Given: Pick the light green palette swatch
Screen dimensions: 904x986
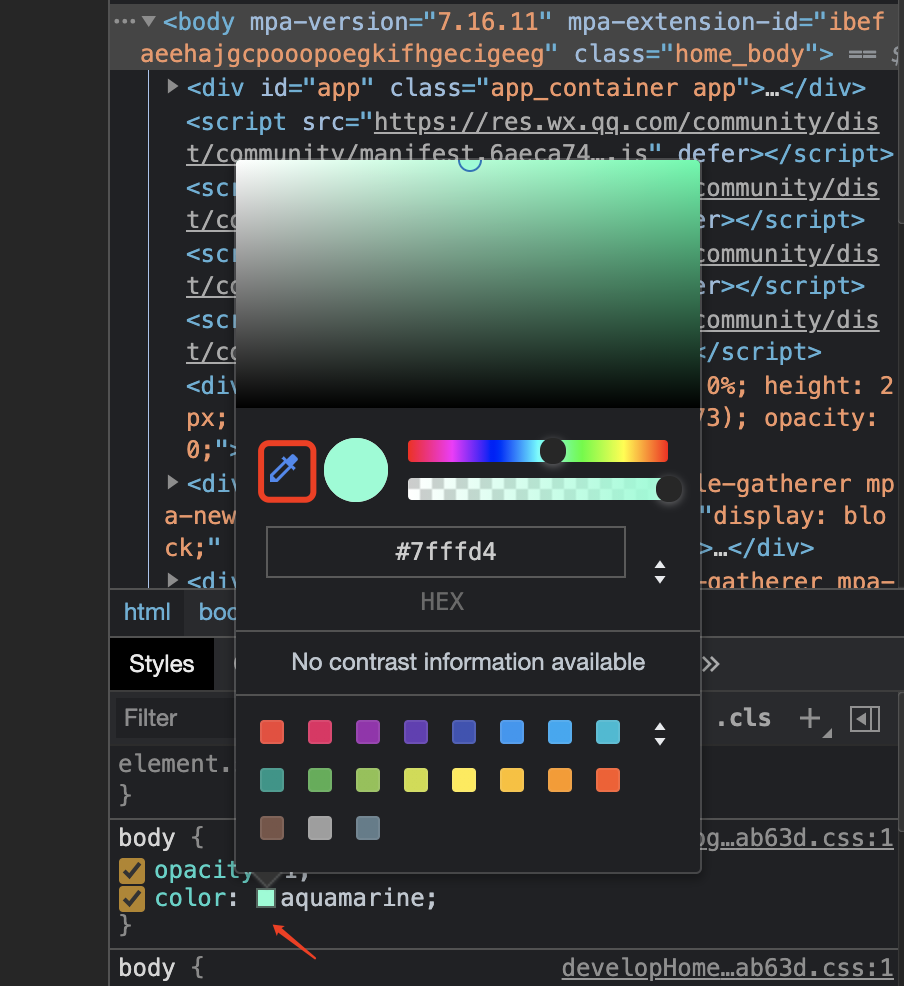Looking at the screenshot, I should (x=368, y=780).
